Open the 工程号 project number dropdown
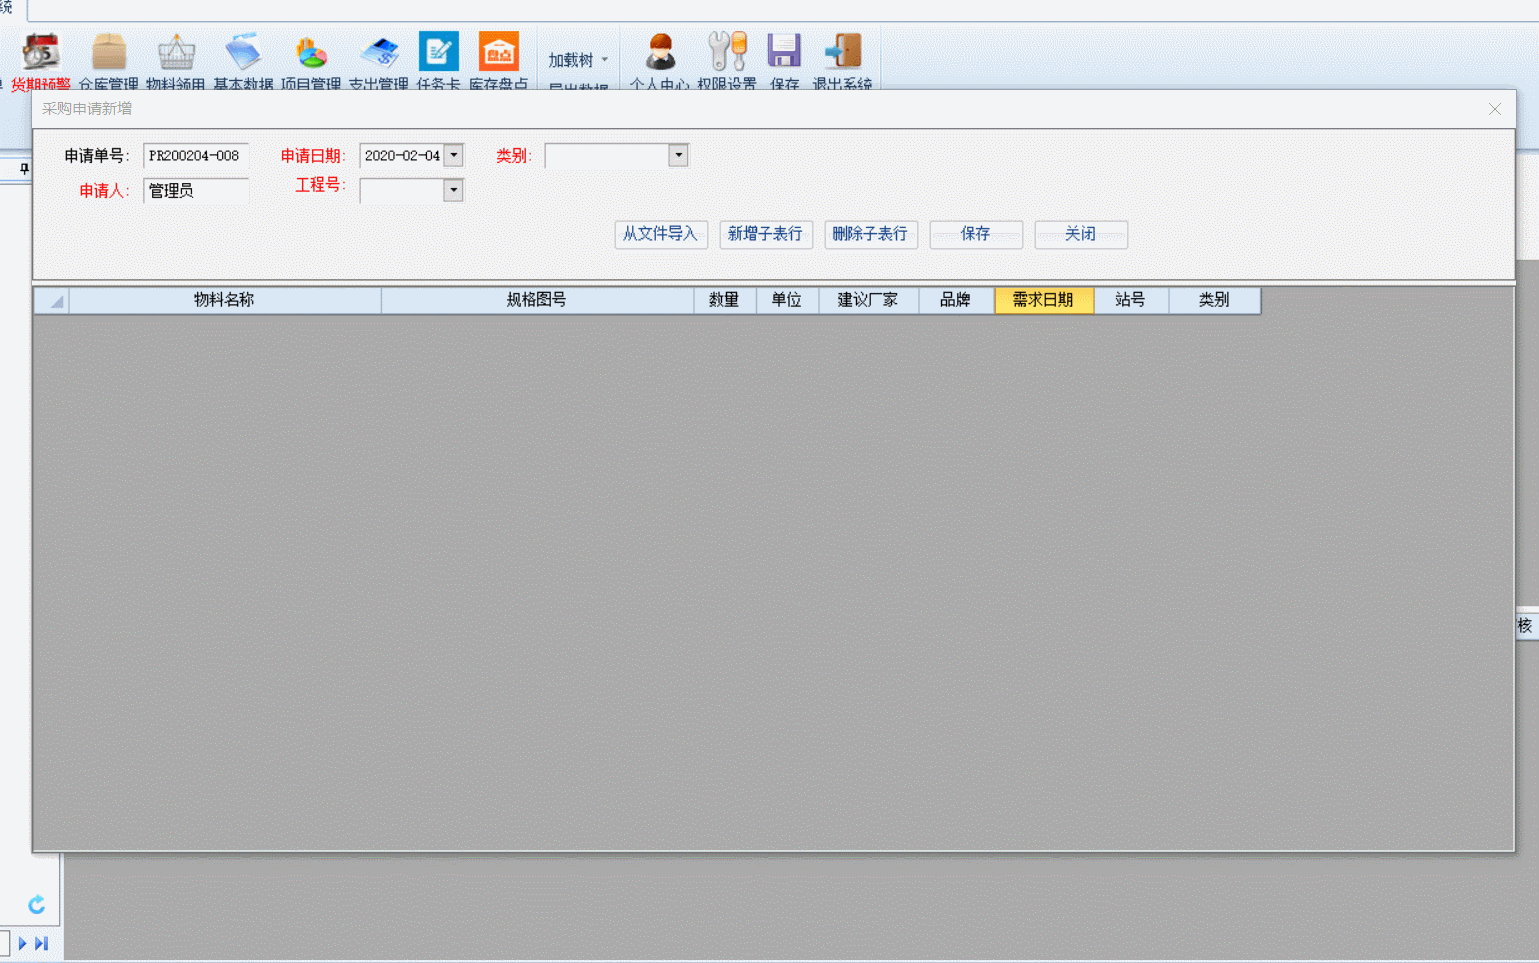 click(453, 191)
